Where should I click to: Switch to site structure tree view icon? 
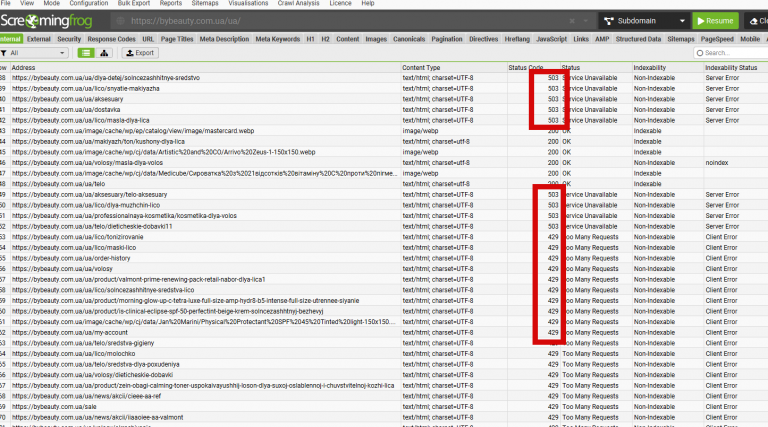[104, 53]
